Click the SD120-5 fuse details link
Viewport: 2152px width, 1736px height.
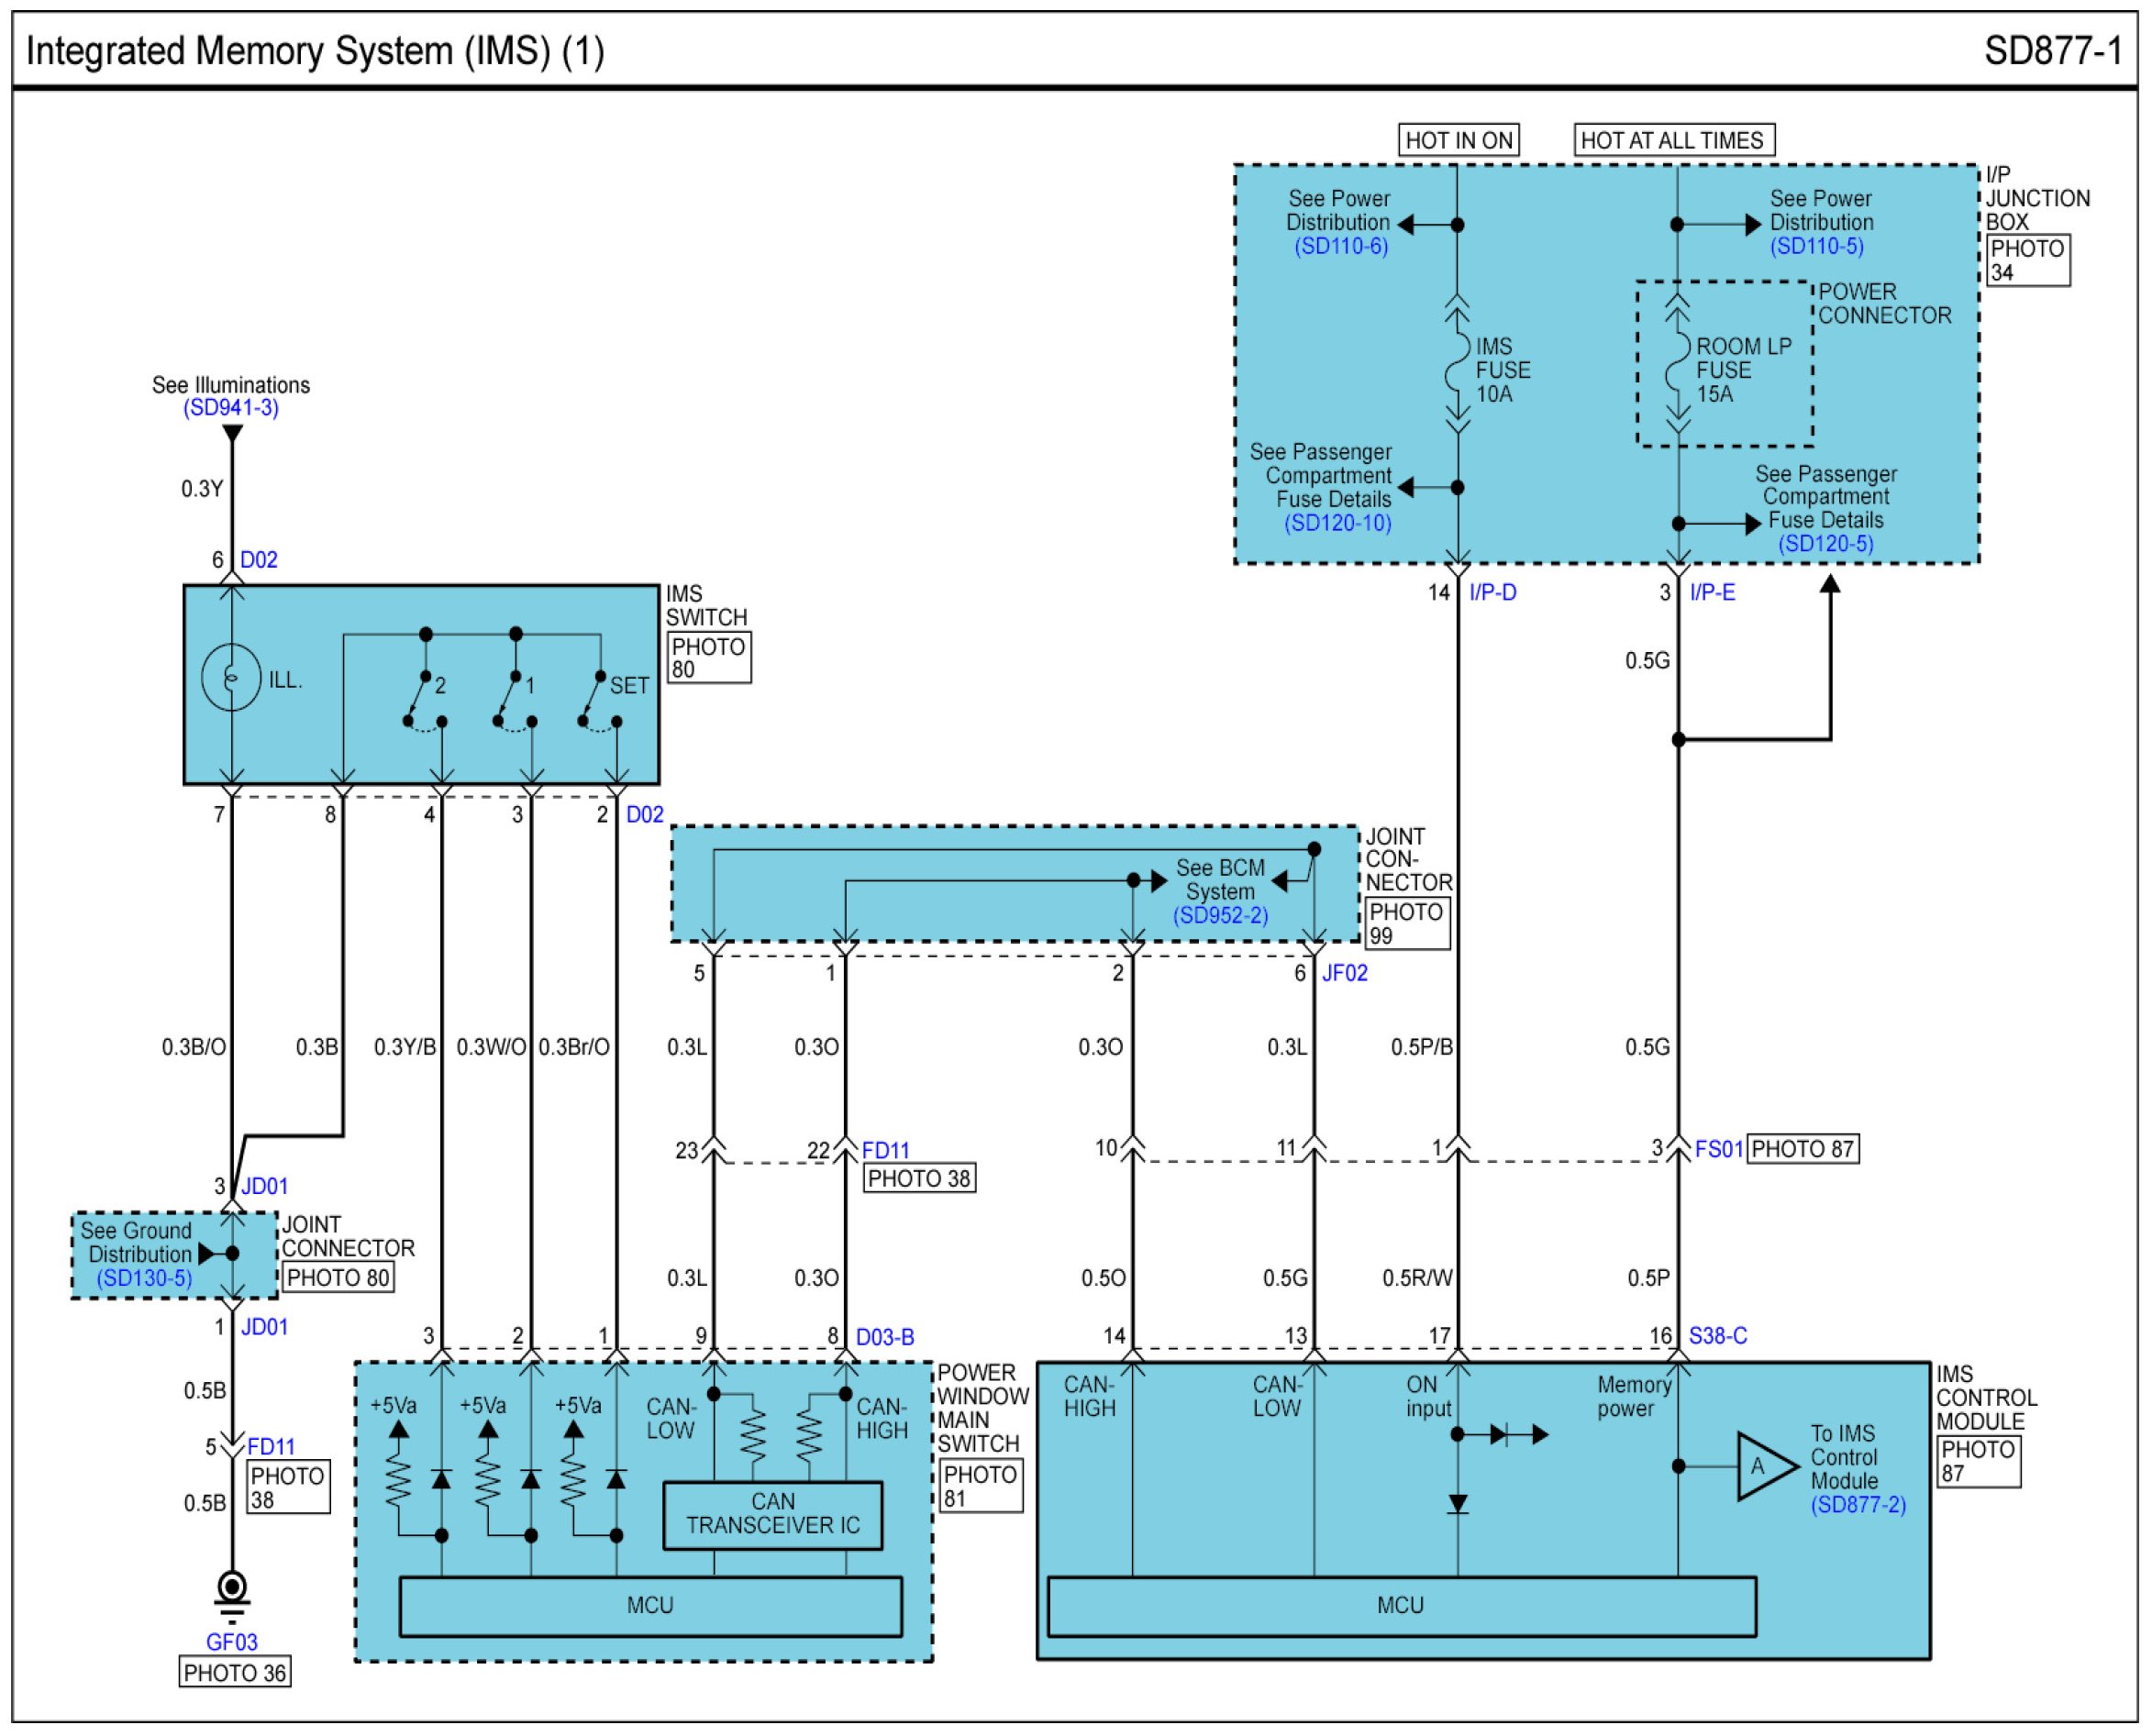pyautogui.click(x=1826, y=544)
